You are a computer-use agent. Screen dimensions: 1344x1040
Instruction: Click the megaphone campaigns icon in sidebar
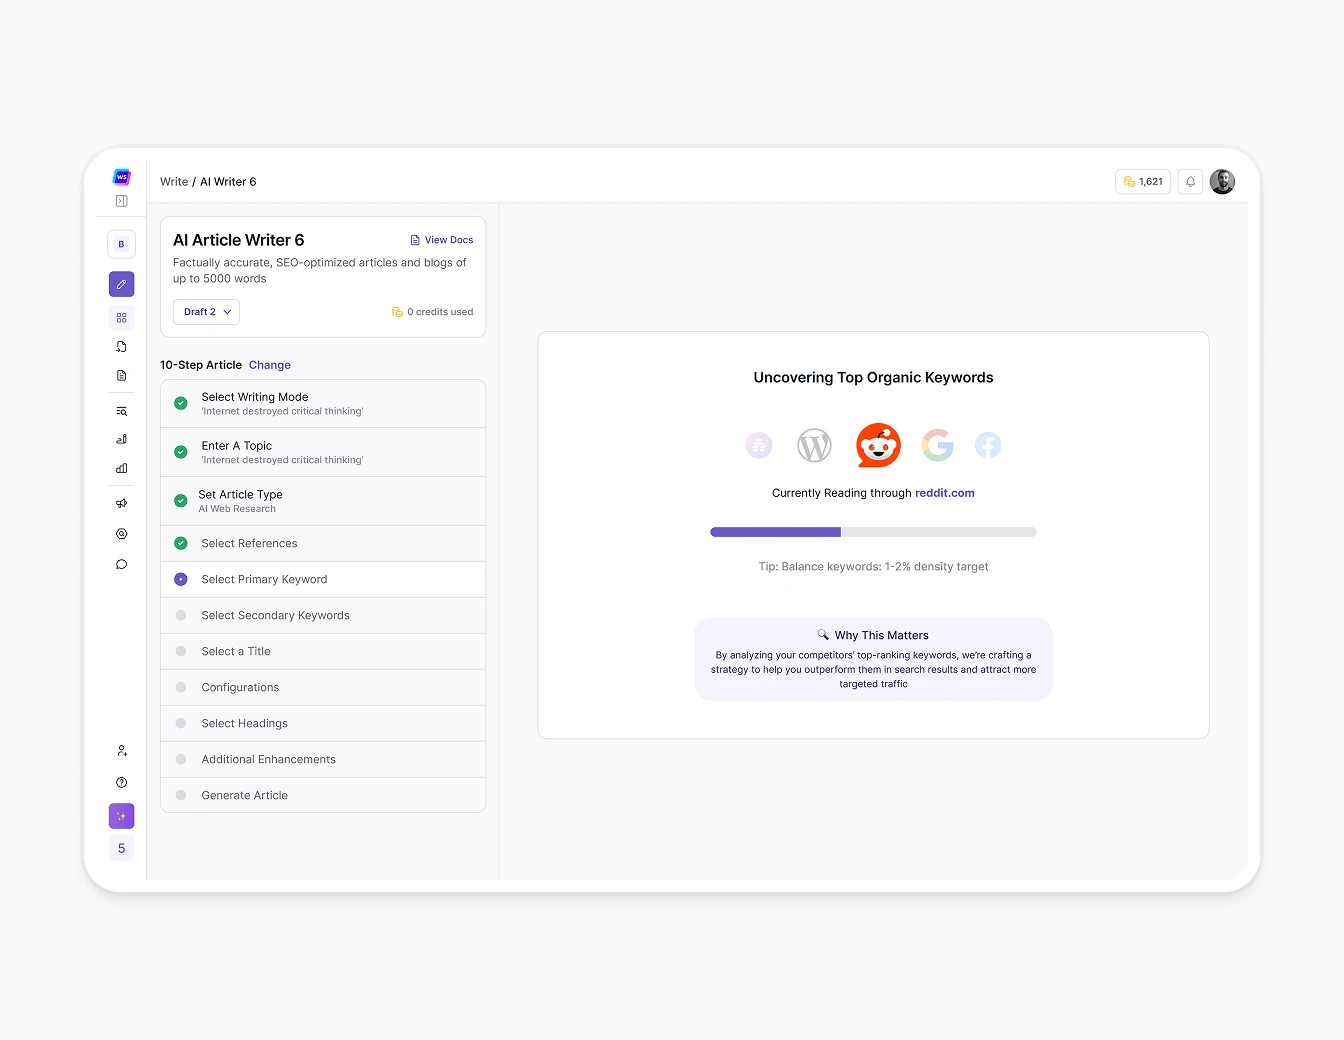click(x=121, y=503)
